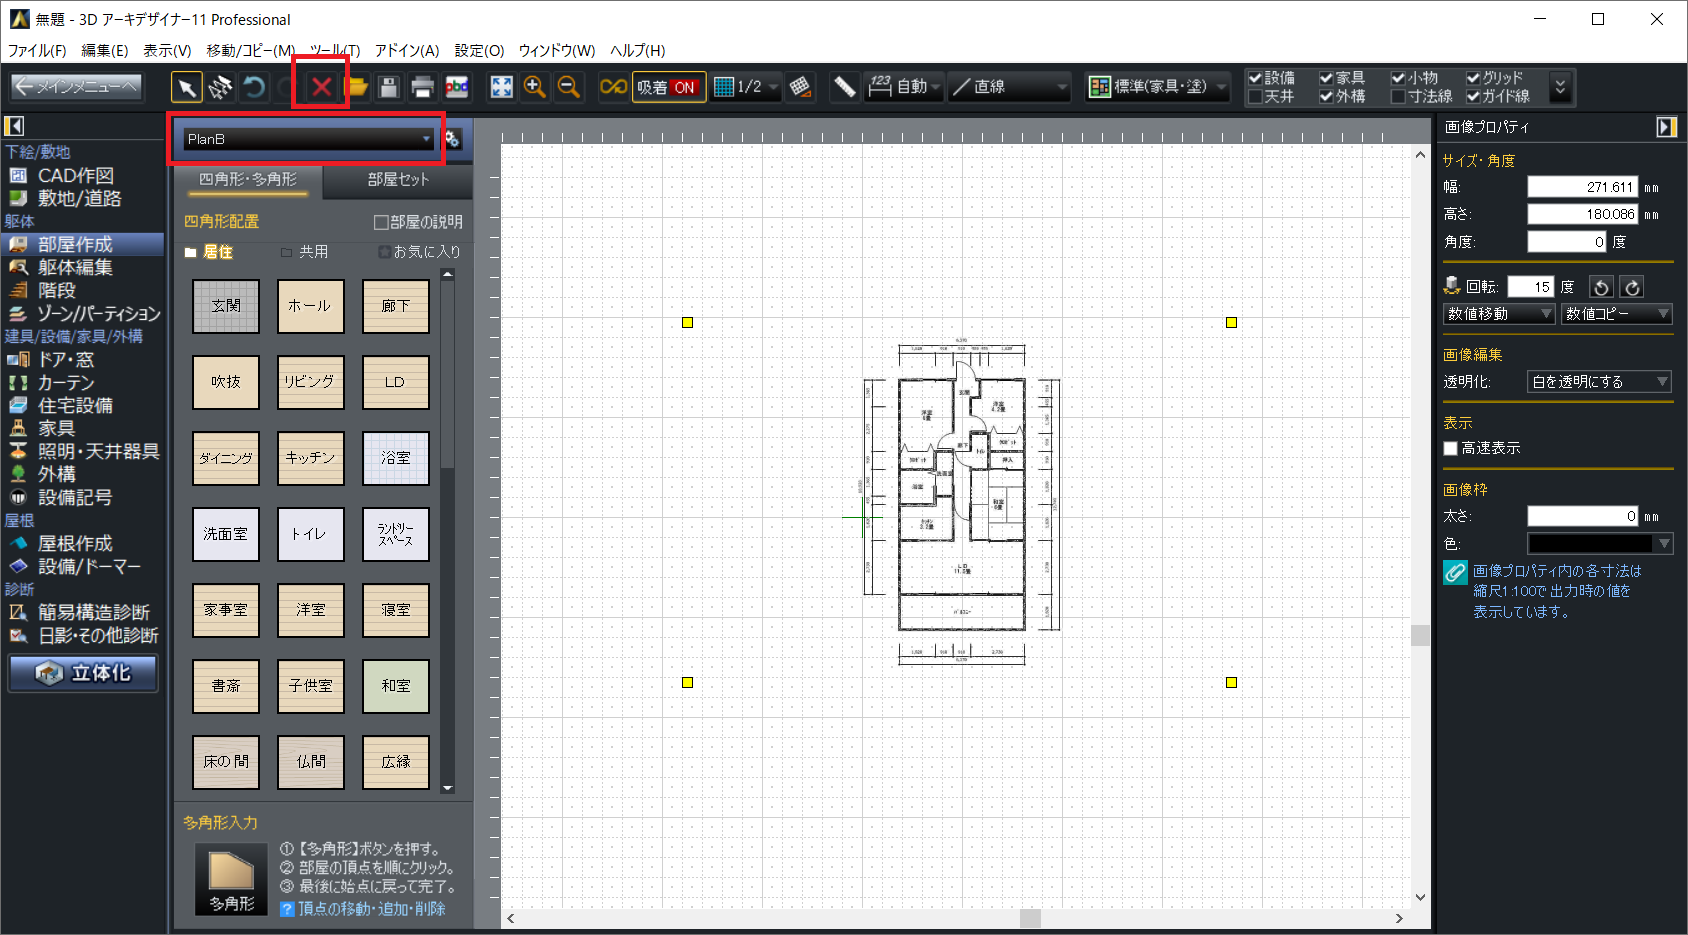Rotate image clockwise in properties panel
Image resolution: width=1688 pixels, height=935 pixels.
click(1632, 287)
